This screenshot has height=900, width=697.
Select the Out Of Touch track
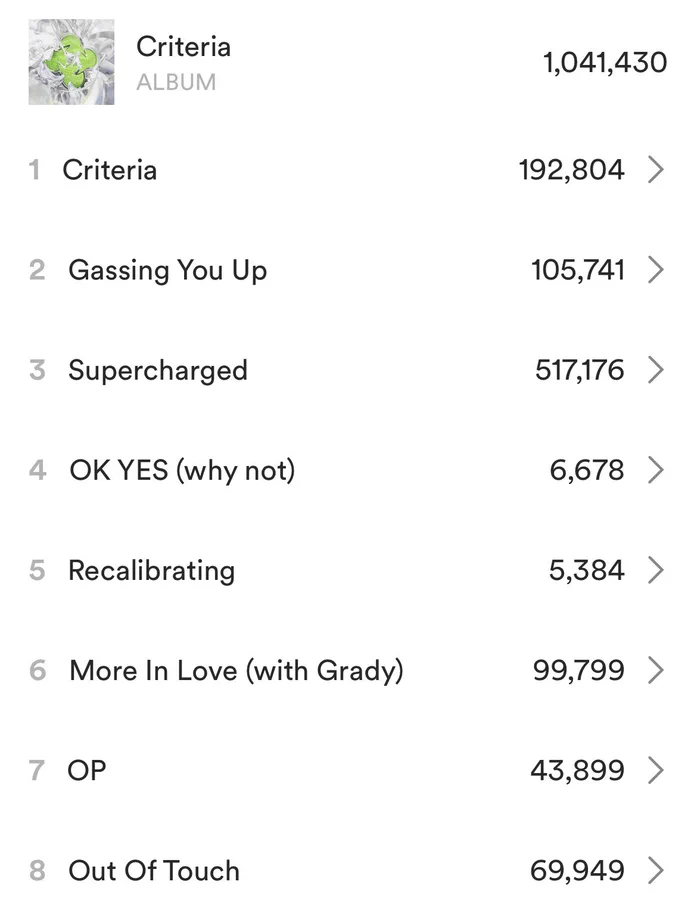(x=154, y=871)
